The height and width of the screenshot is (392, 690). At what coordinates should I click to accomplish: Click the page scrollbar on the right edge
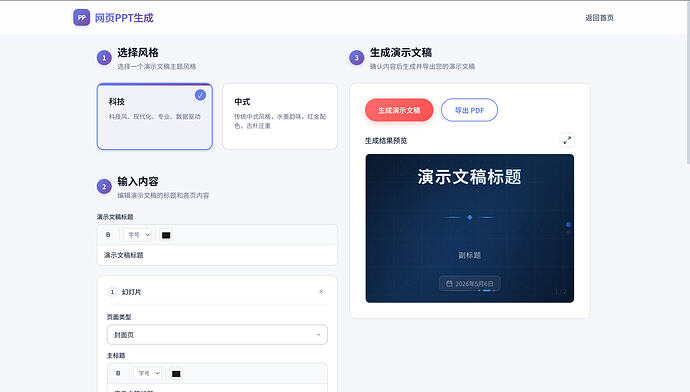point(687,84)
